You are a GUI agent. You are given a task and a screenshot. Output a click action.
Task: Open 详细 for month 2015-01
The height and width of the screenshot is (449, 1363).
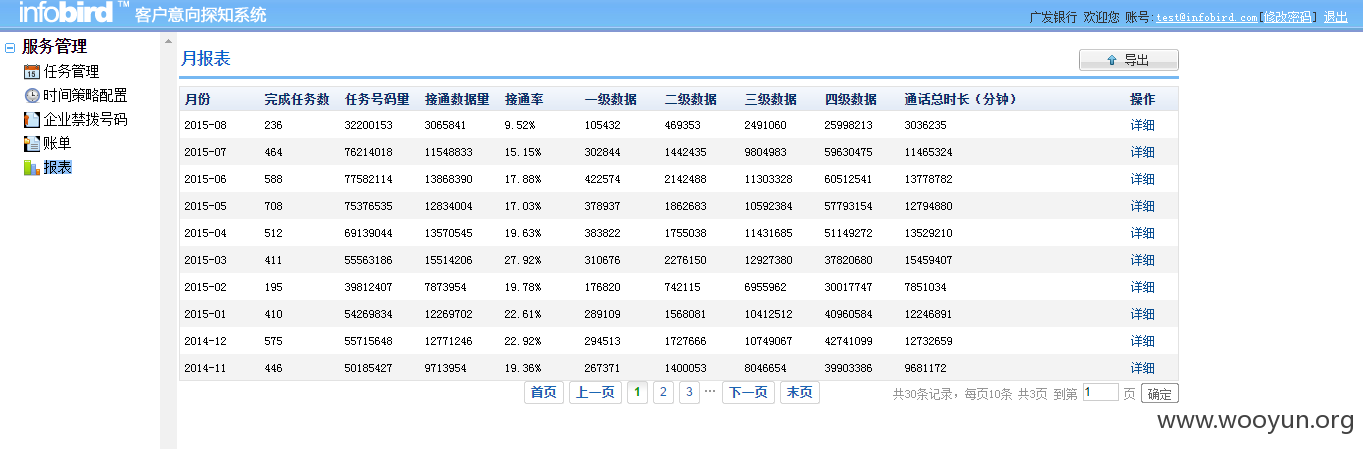1142,314
